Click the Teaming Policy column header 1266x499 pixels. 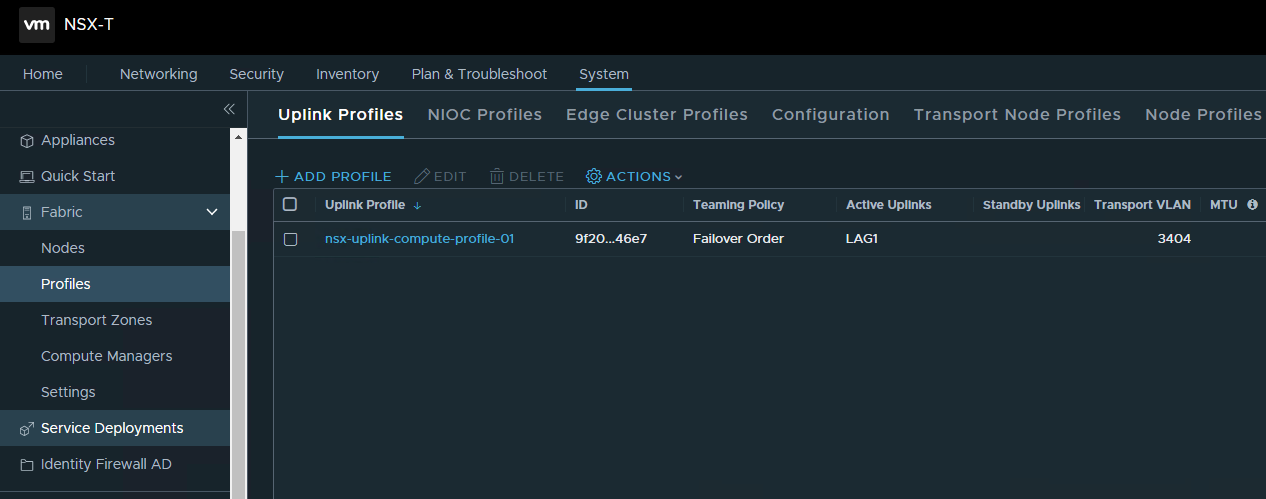tap(739, 205)
